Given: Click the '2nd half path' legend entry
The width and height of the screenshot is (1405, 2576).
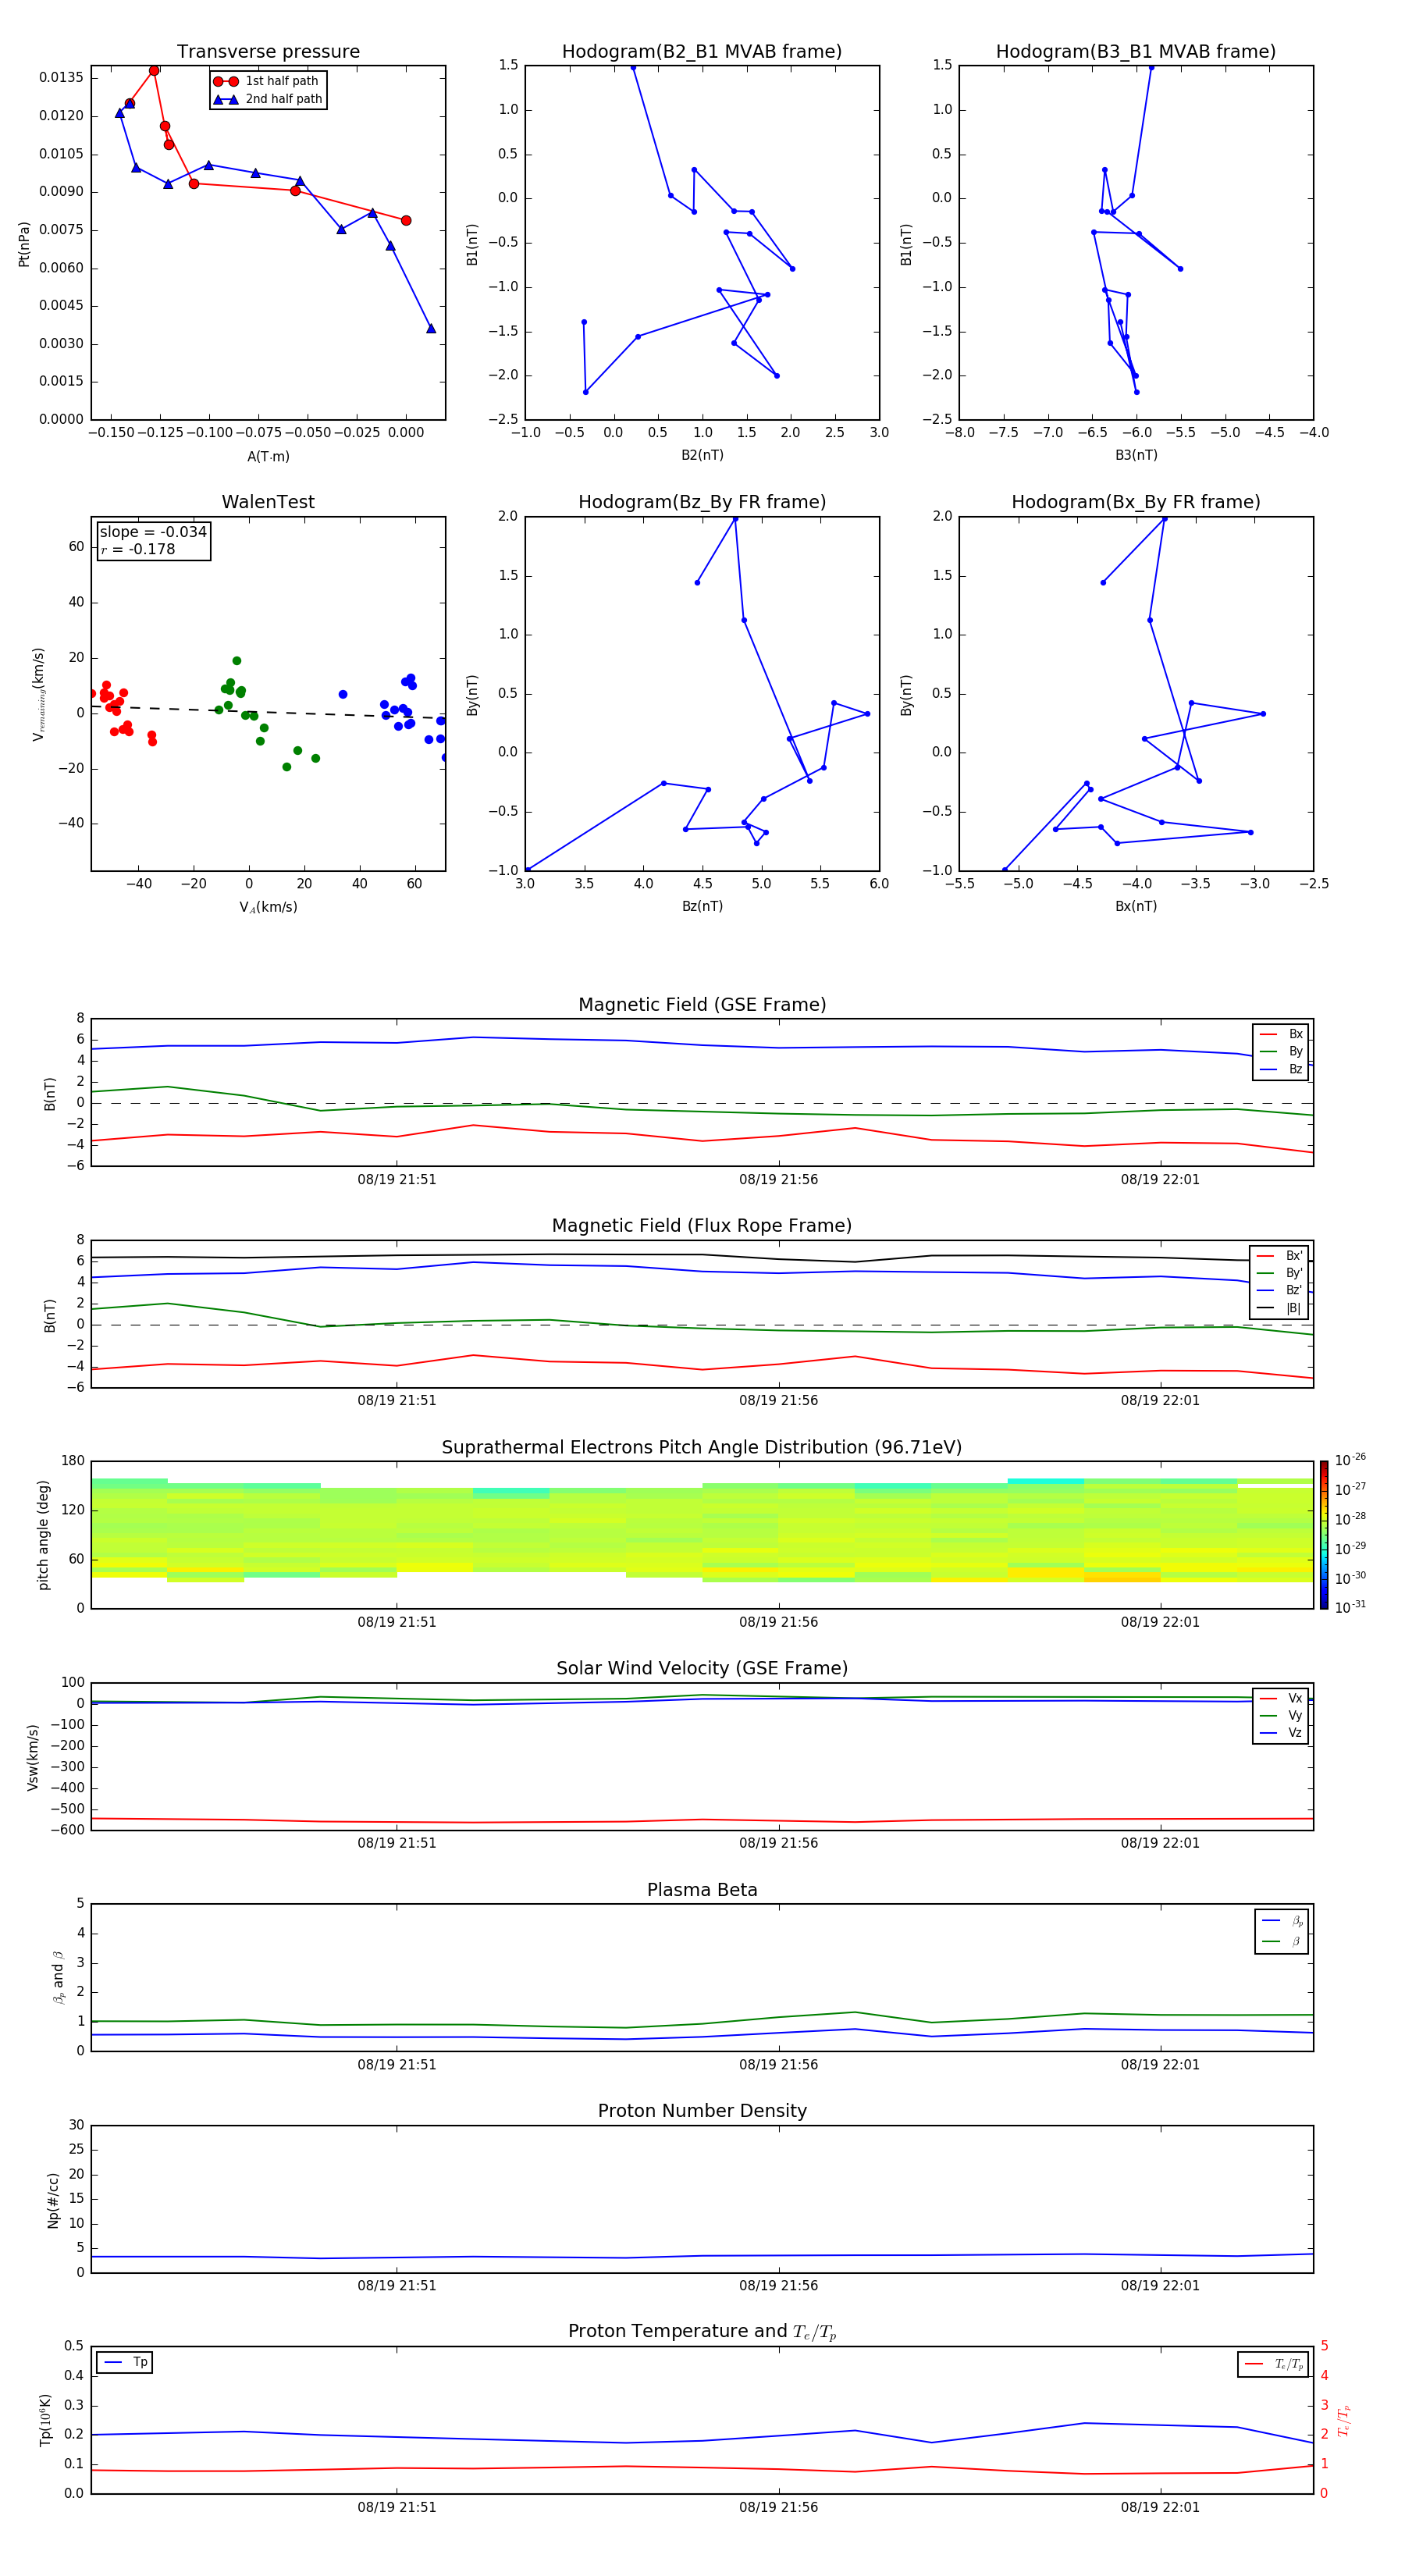Looking at the screenshot, I should pos(268,99).
